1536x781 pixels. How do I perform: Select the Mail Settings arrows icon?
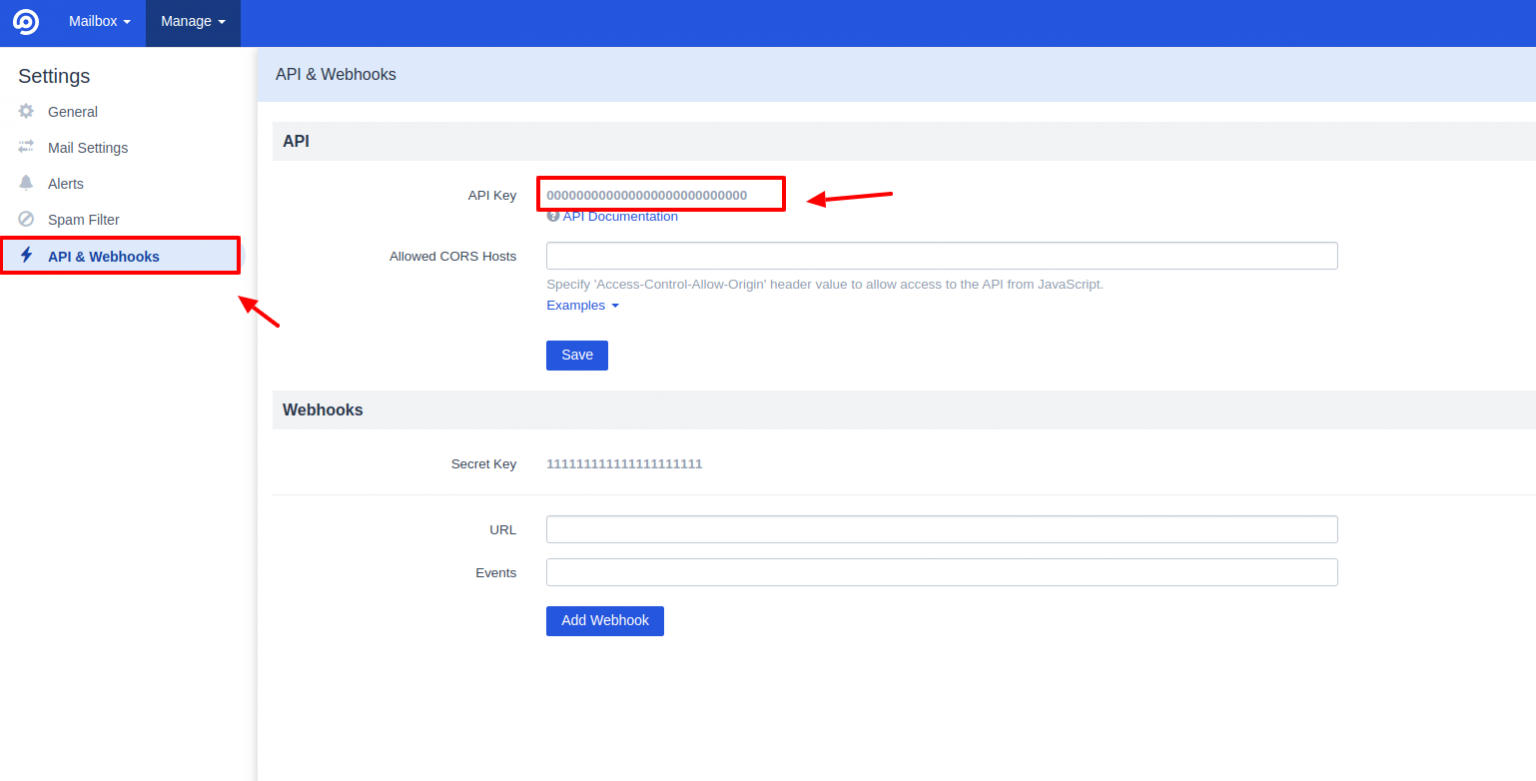[x=26, y=147]
